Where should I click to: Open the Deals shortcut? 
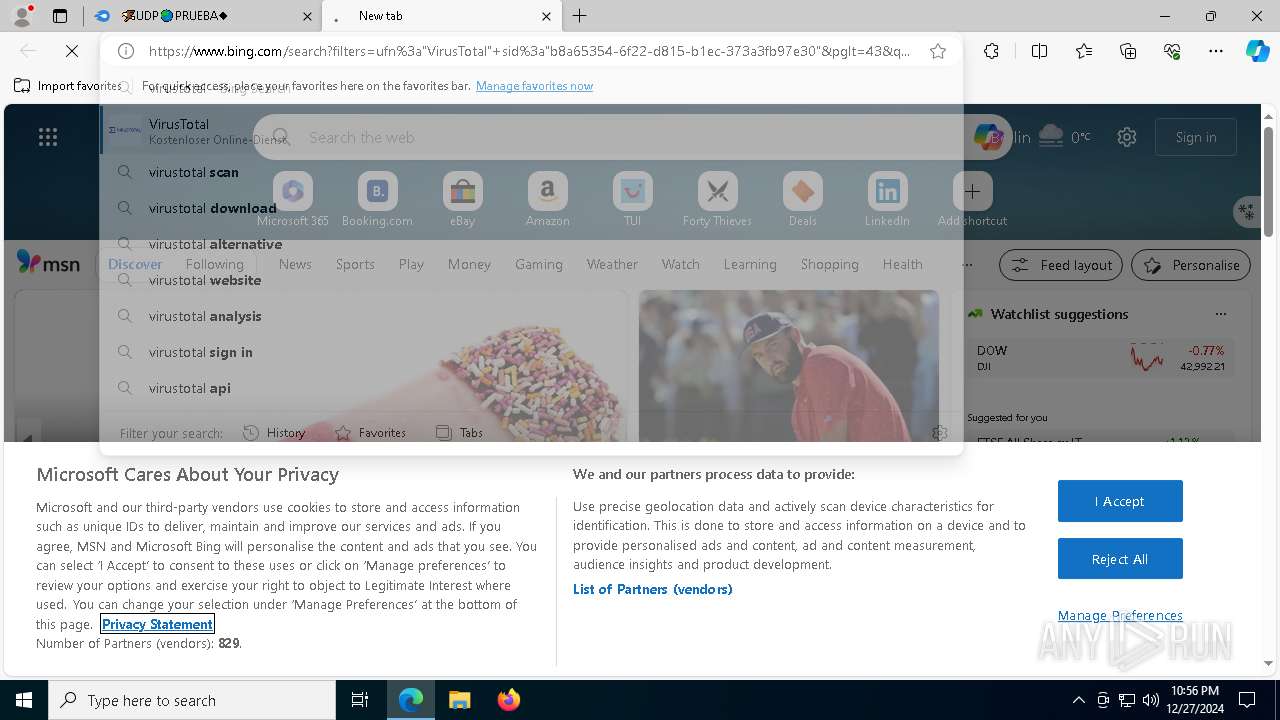coord(802,199)
